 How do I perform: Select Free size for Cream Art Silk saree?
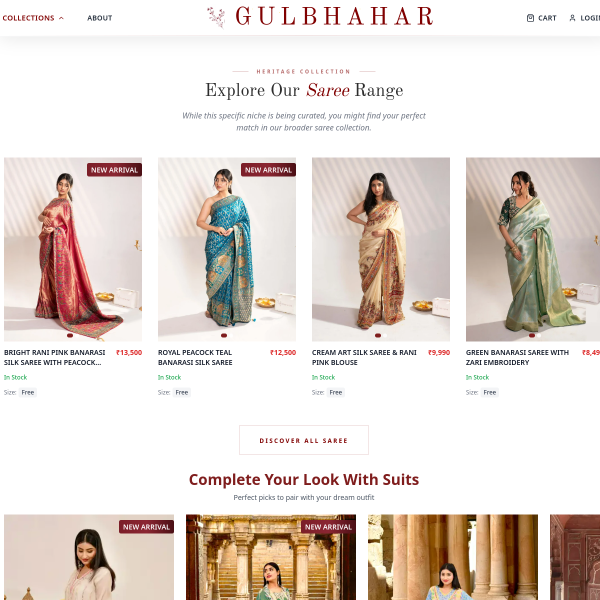tap(336, 392)
